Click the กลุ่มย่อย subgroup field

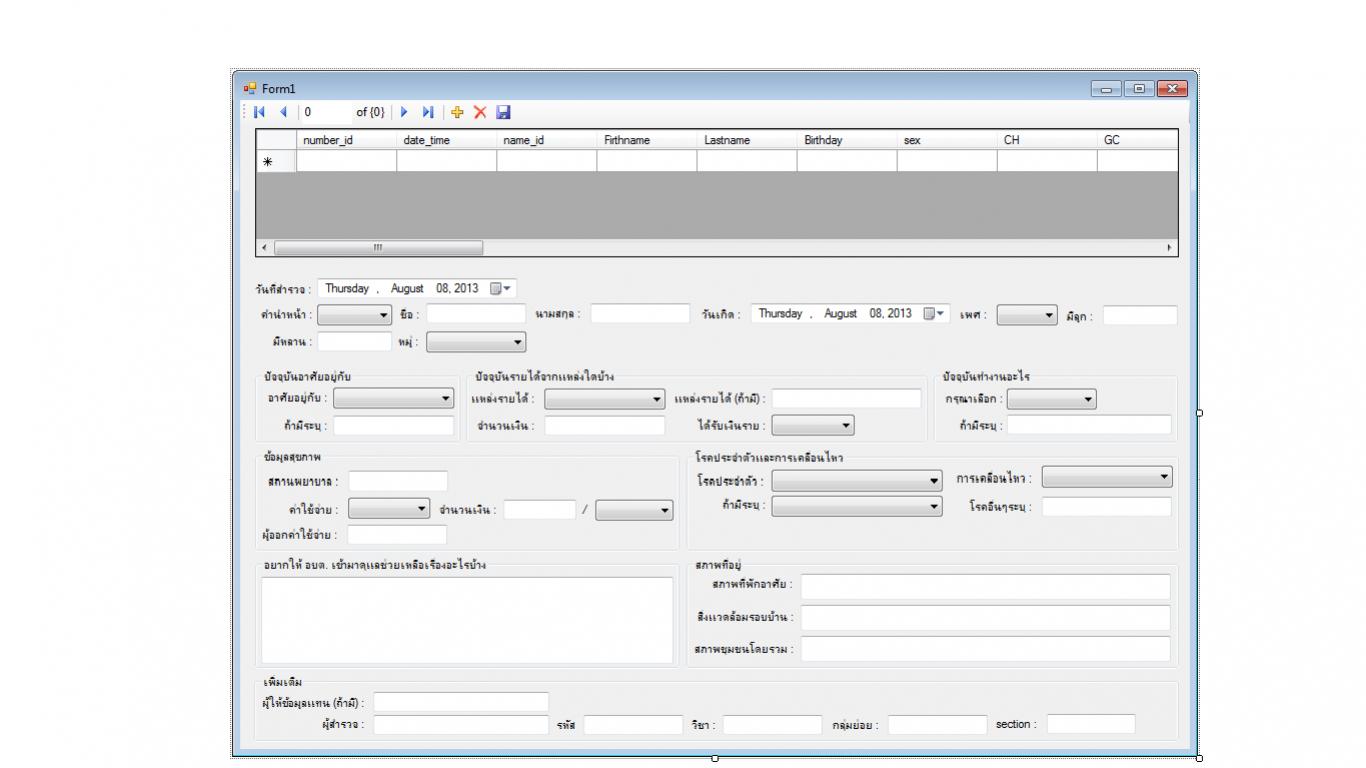coord(937,725)
